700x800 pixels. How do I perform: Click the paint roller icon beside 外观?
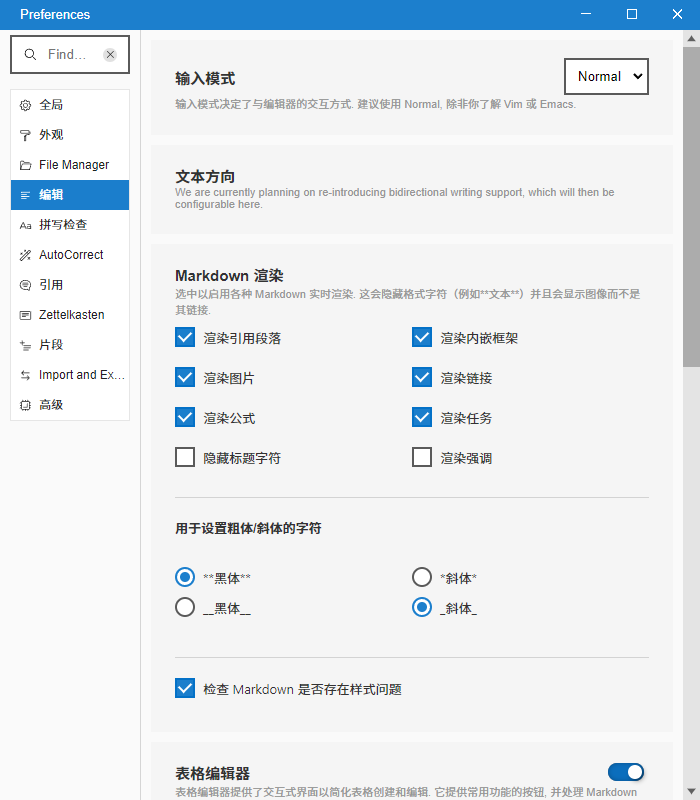click(x=25, y=135)
